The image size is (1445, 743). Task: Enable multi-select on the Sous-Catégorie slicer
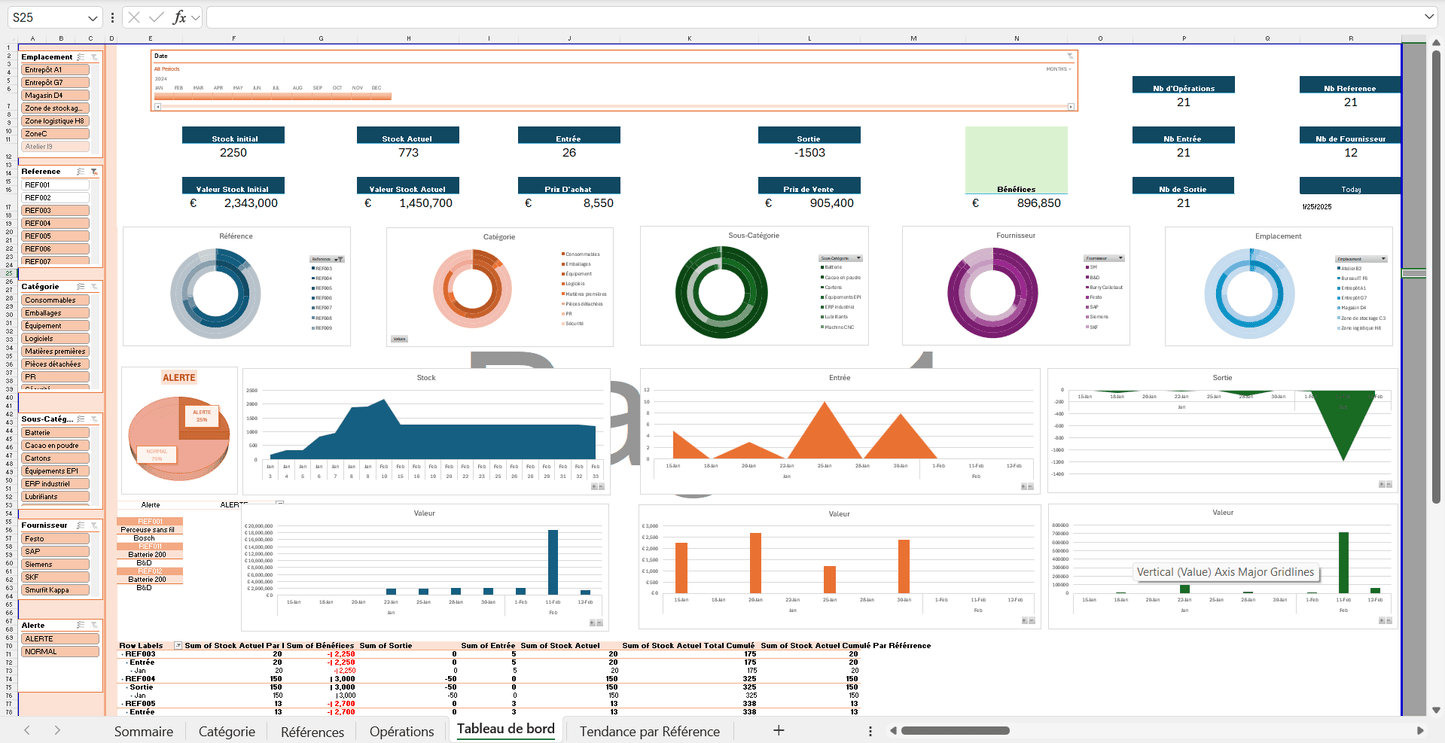[x=81, y=419]
